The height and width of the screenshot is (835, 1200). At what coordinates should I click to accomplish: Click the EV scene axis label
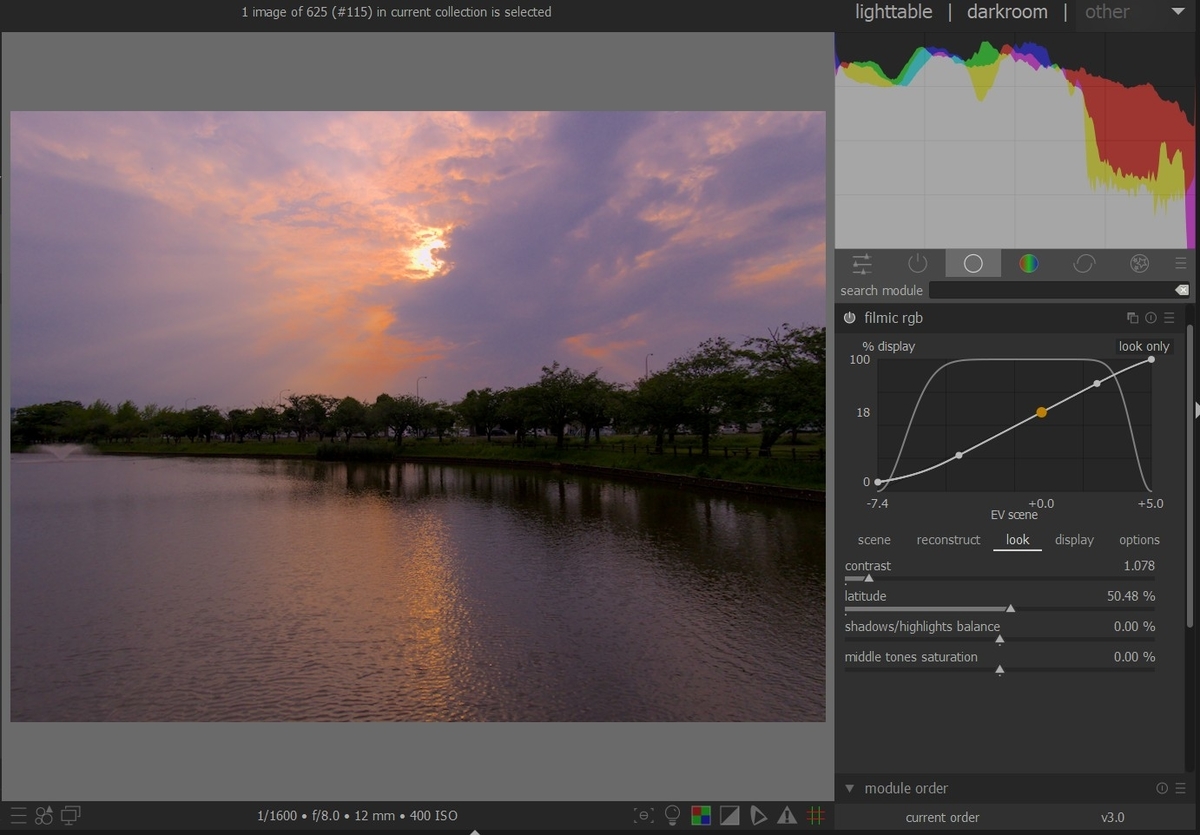tap(1014, 515)
